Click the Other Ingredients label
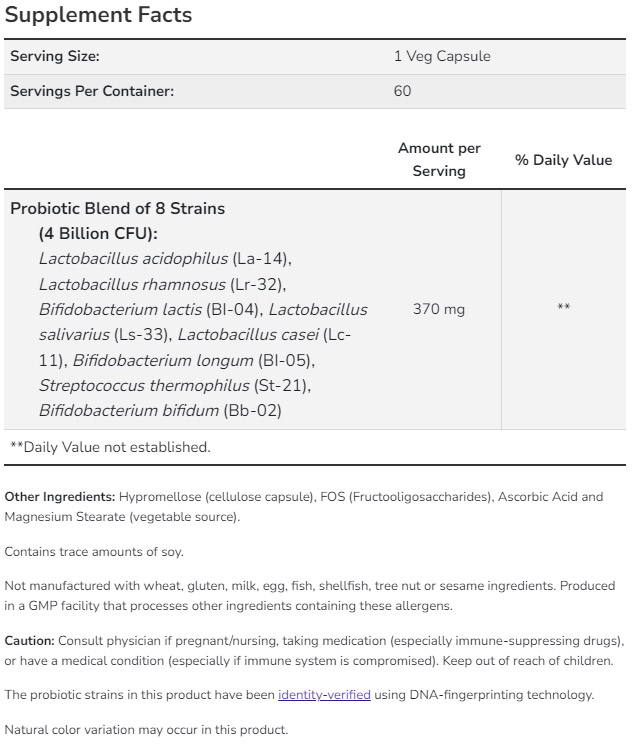This screenshot has width=632, height=744. click(60, 497)
